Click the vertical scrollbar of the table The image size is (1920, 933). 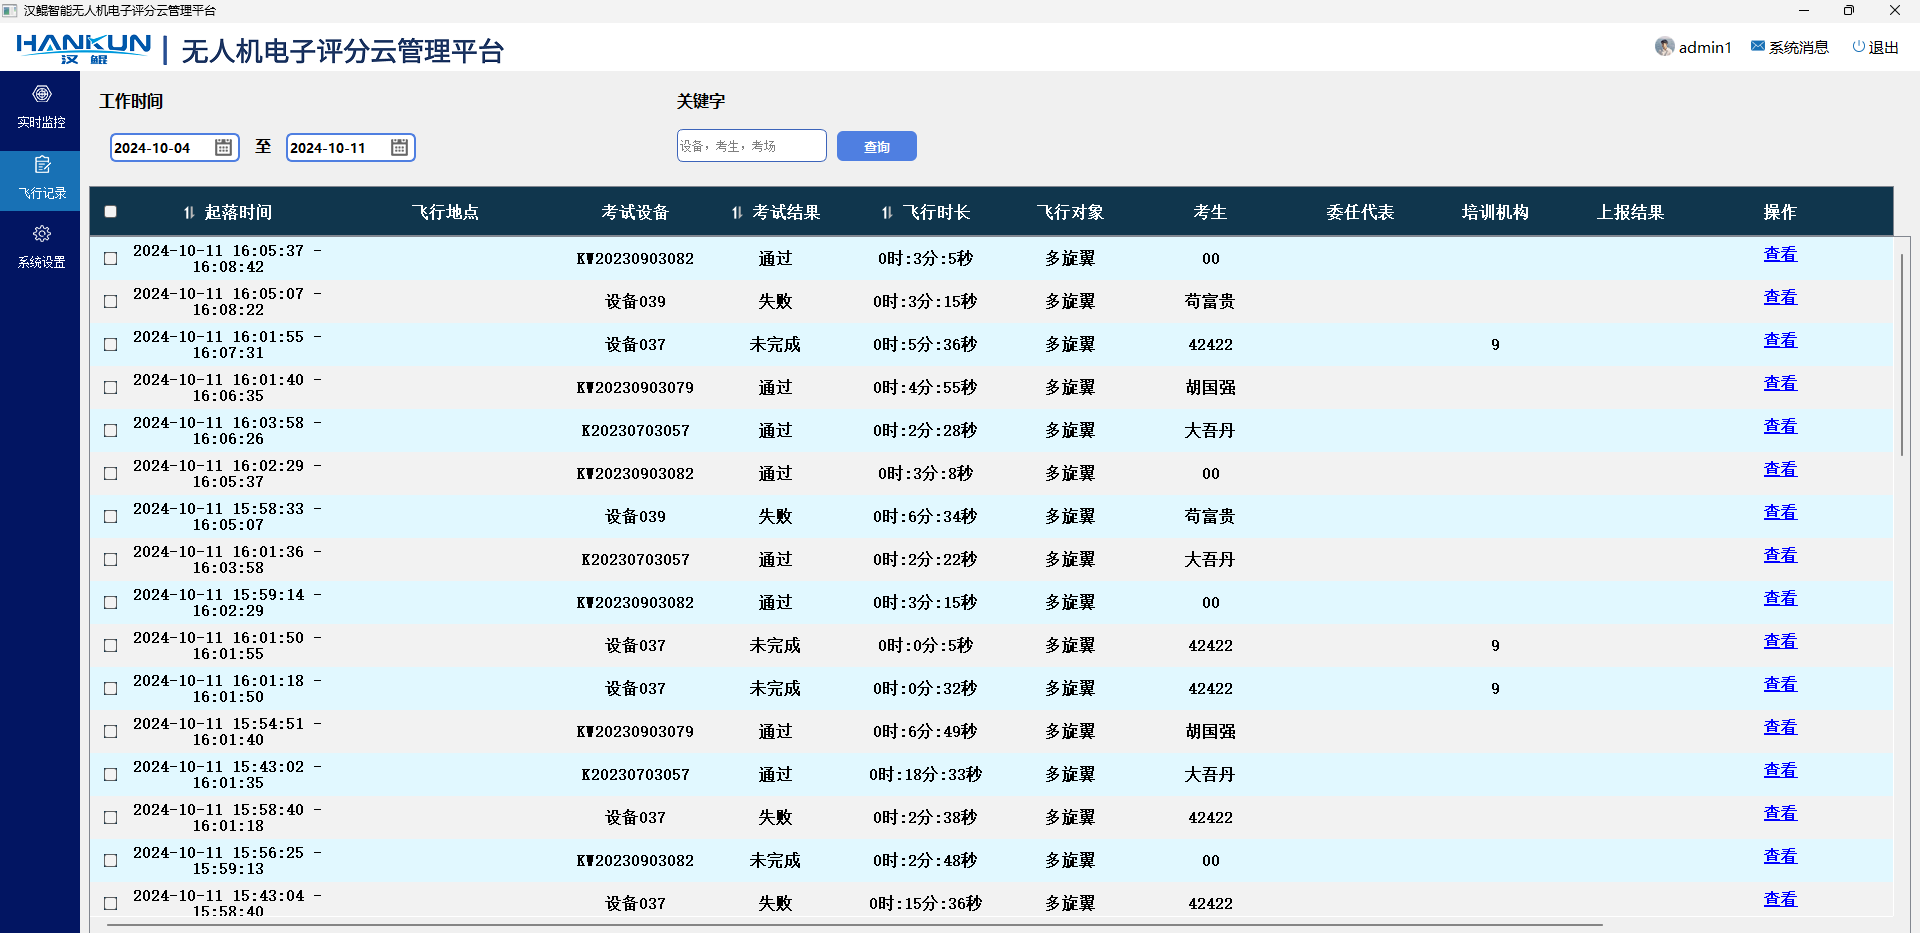click(1901, 355)
